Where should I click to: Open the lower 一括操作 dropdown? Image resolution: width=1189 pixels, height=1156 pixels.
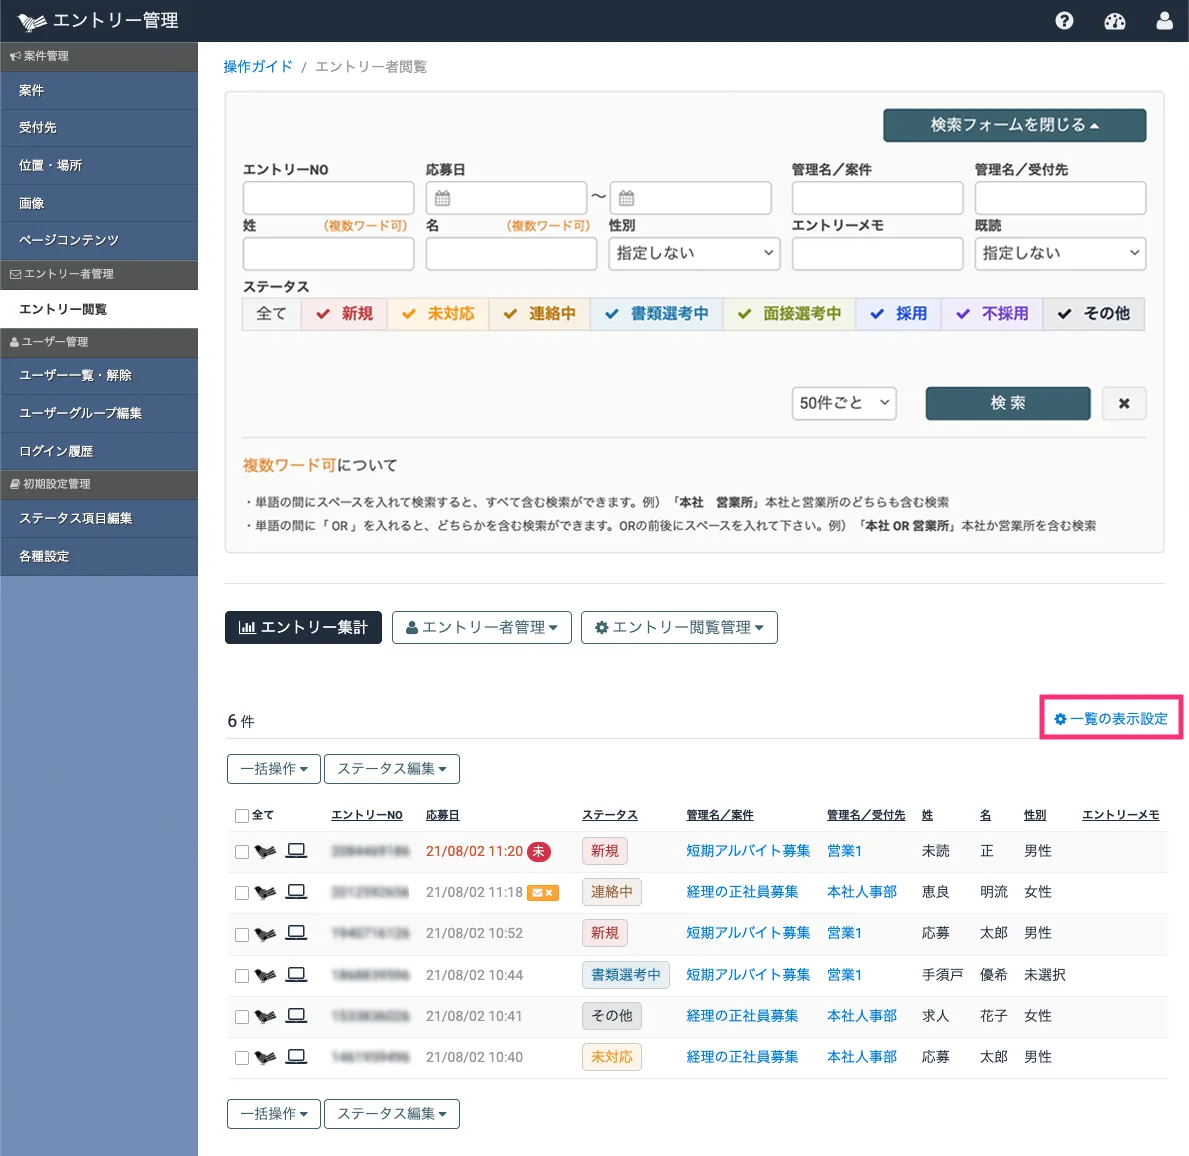[x=274, y=1114]
